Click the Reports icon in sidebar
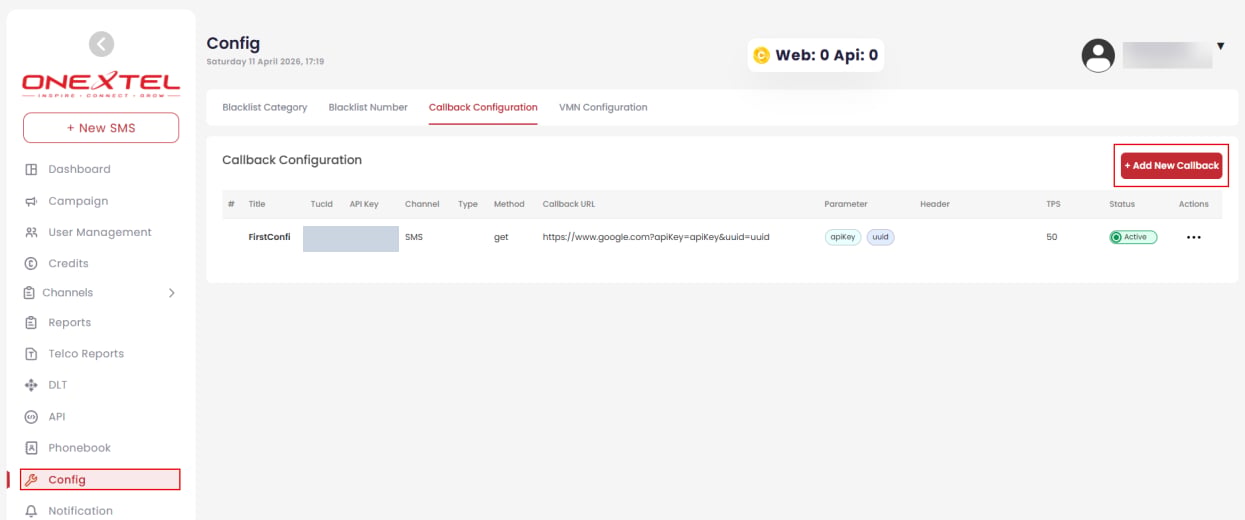The width and height of the screenshot is (1245, 520). (31, 323)
